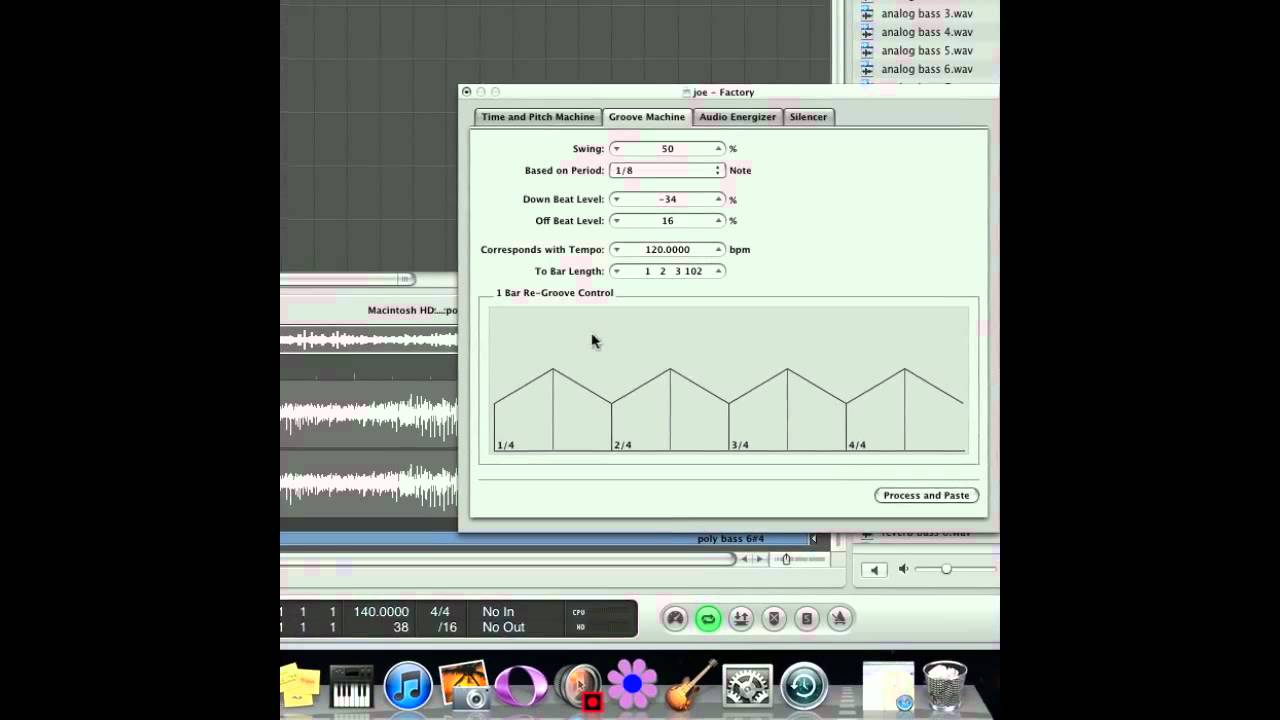Select analog bass 3.wav in file list
Screen dimensions: 1280x720
[x=927, y=14]
